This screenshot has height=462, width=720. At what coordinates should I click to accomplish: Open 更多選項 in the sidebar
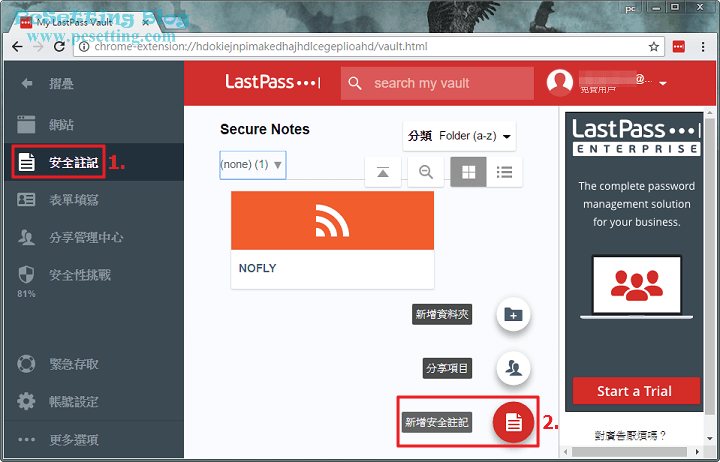point(73,440)
